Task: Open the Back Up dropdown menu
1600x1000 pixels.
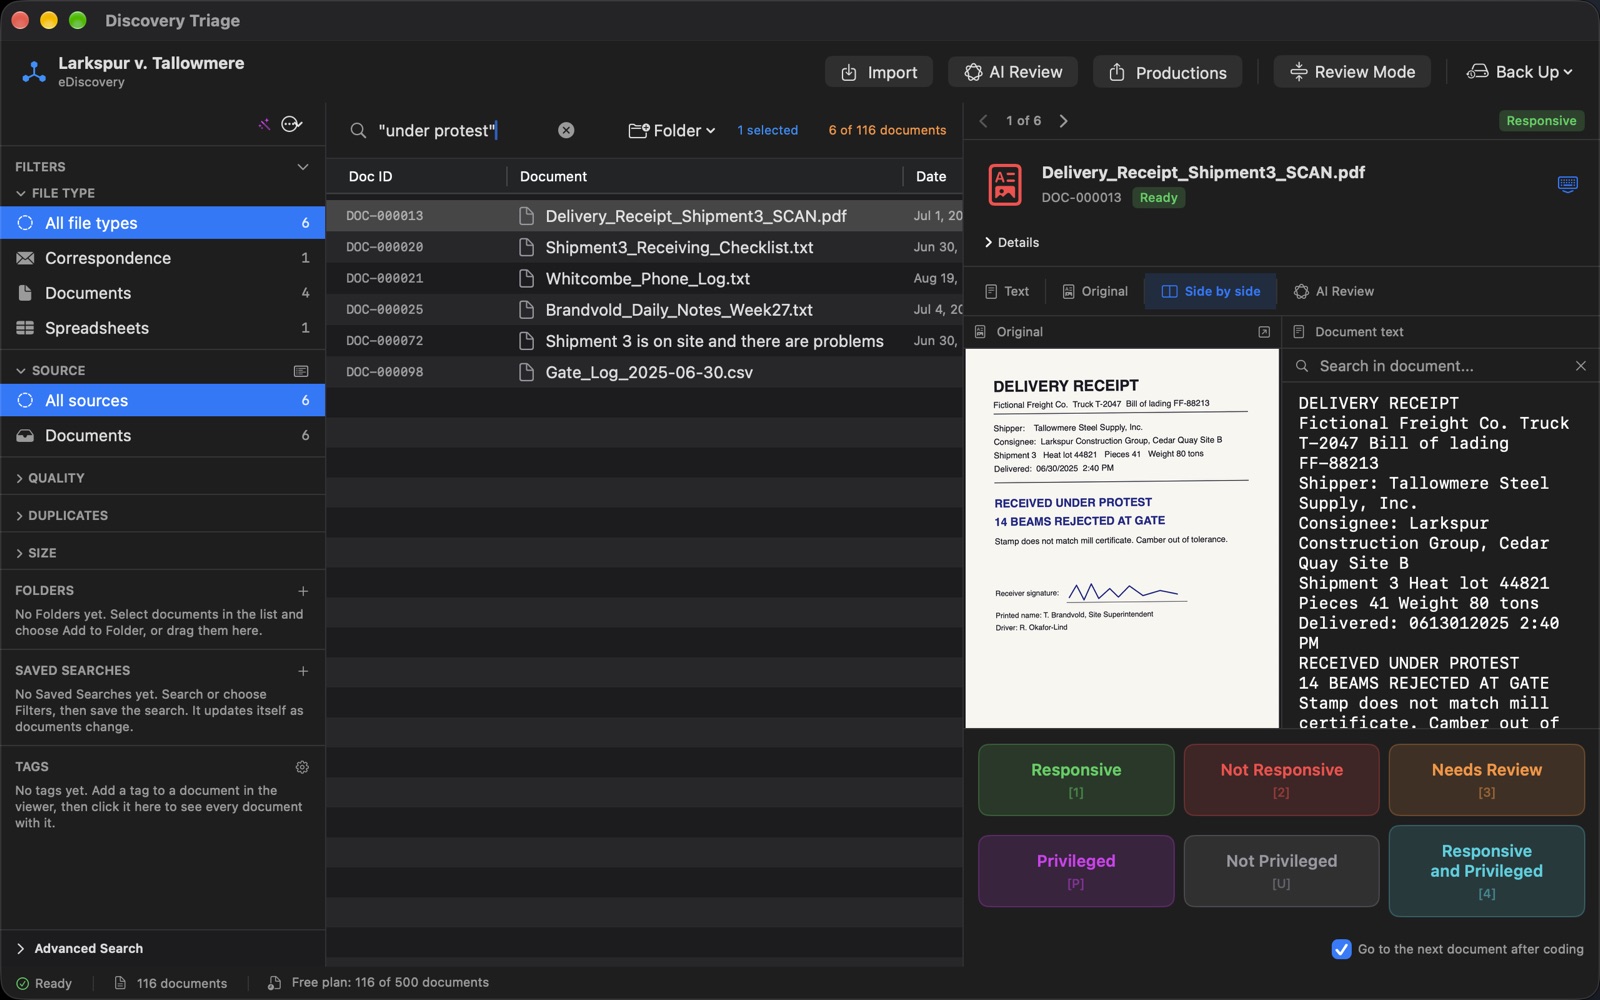Action: pyautogui.click(x=1520, y=72)
